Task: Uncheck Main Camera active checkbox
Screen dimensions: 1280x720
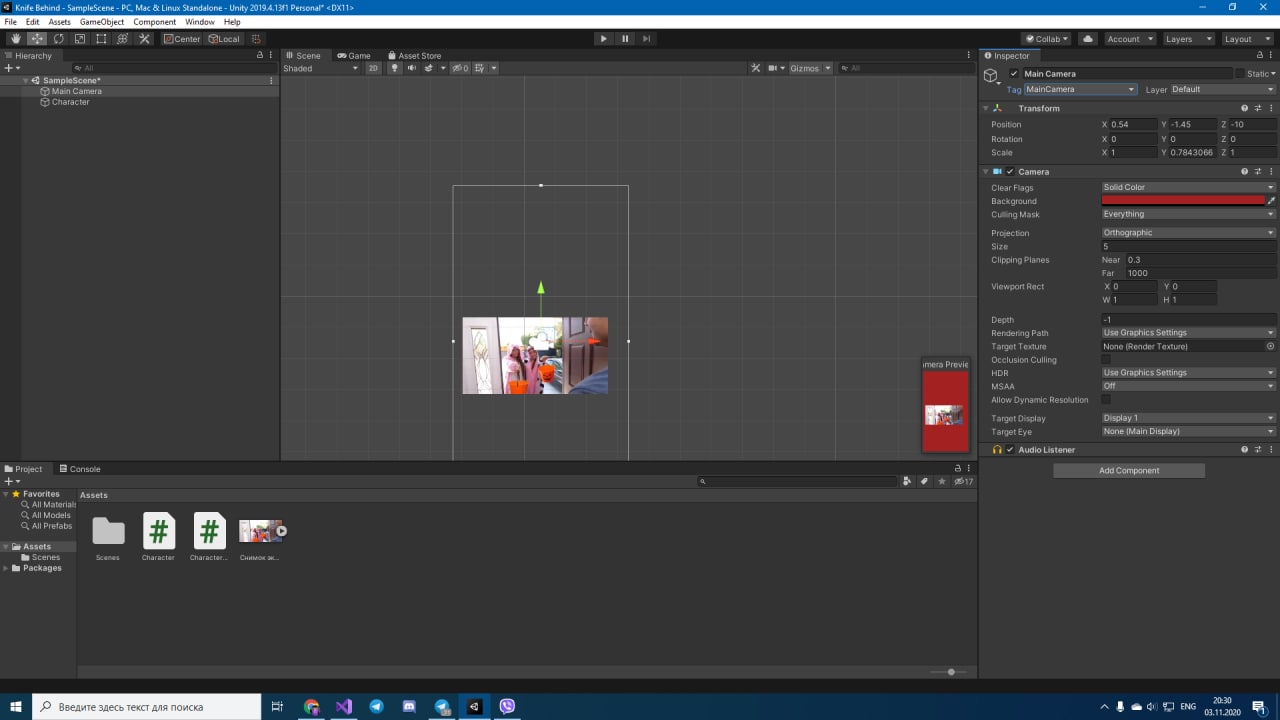Action: point(1014,74)
